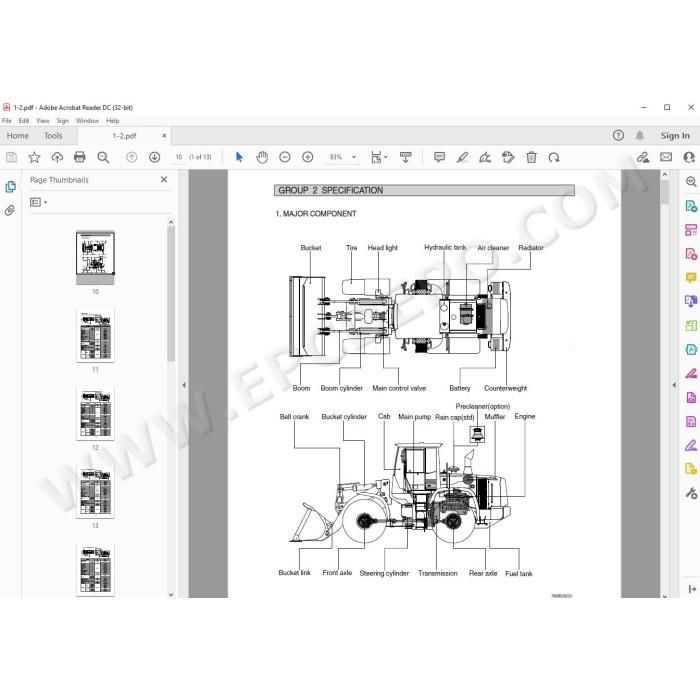Image resolution: width=700 pixels, height=700 pixels.
Task: Click the user account icon
Action: pos(689,157)
